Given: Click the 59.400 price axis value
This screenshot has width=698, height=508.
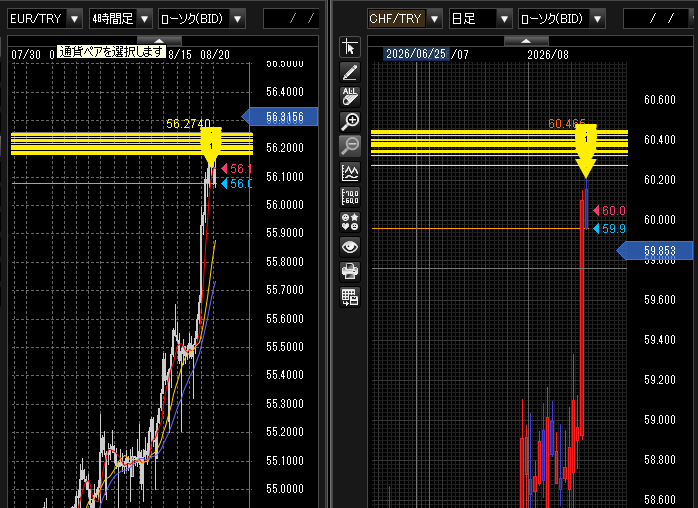Looking at the screenshot, I should click(660, 340).
